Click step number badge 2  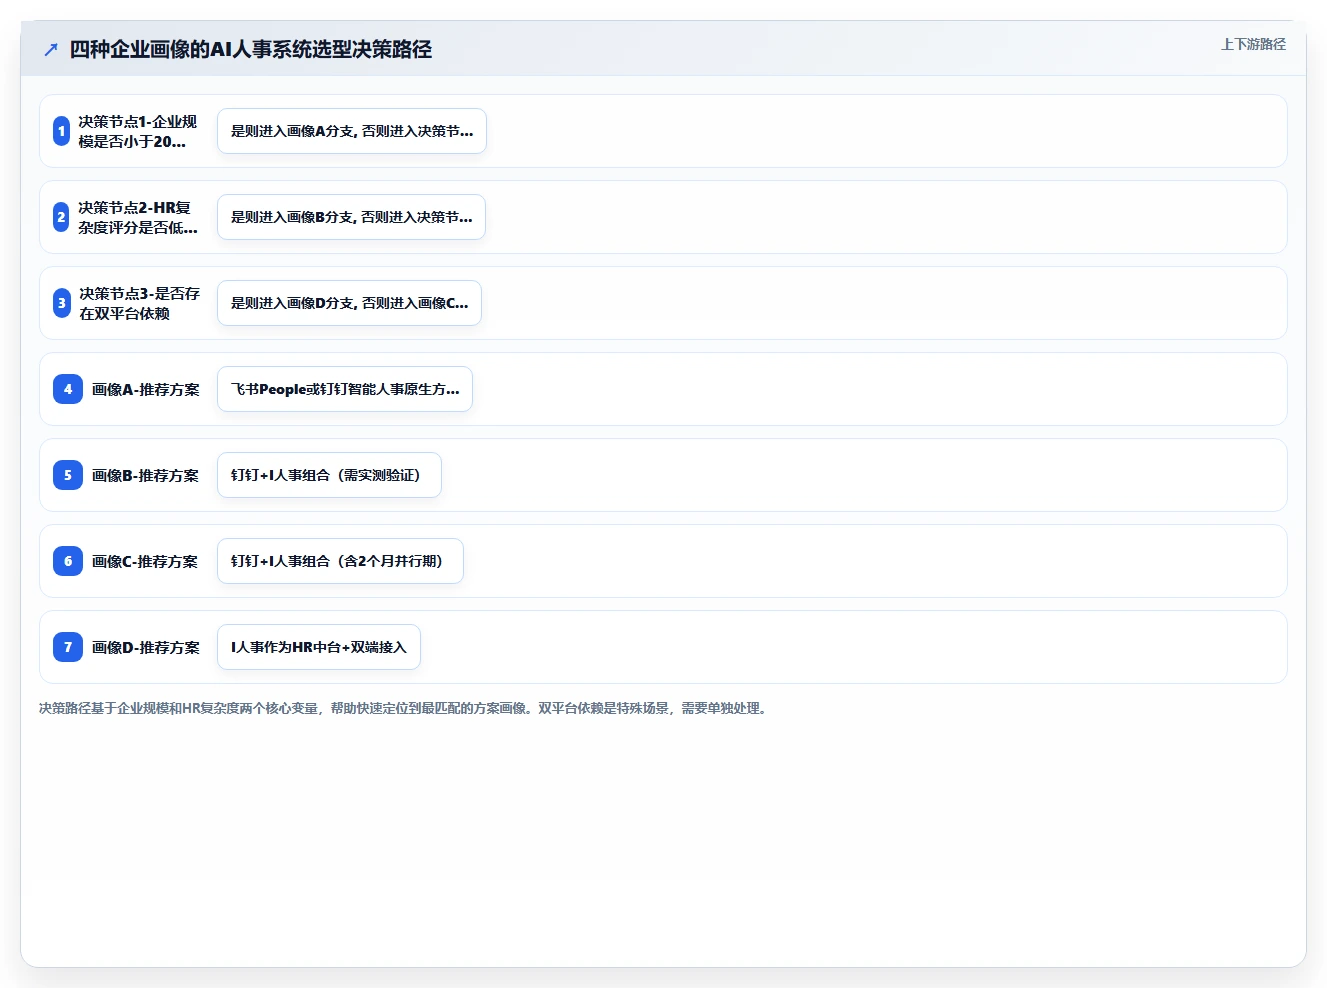[x=61, y=217]
